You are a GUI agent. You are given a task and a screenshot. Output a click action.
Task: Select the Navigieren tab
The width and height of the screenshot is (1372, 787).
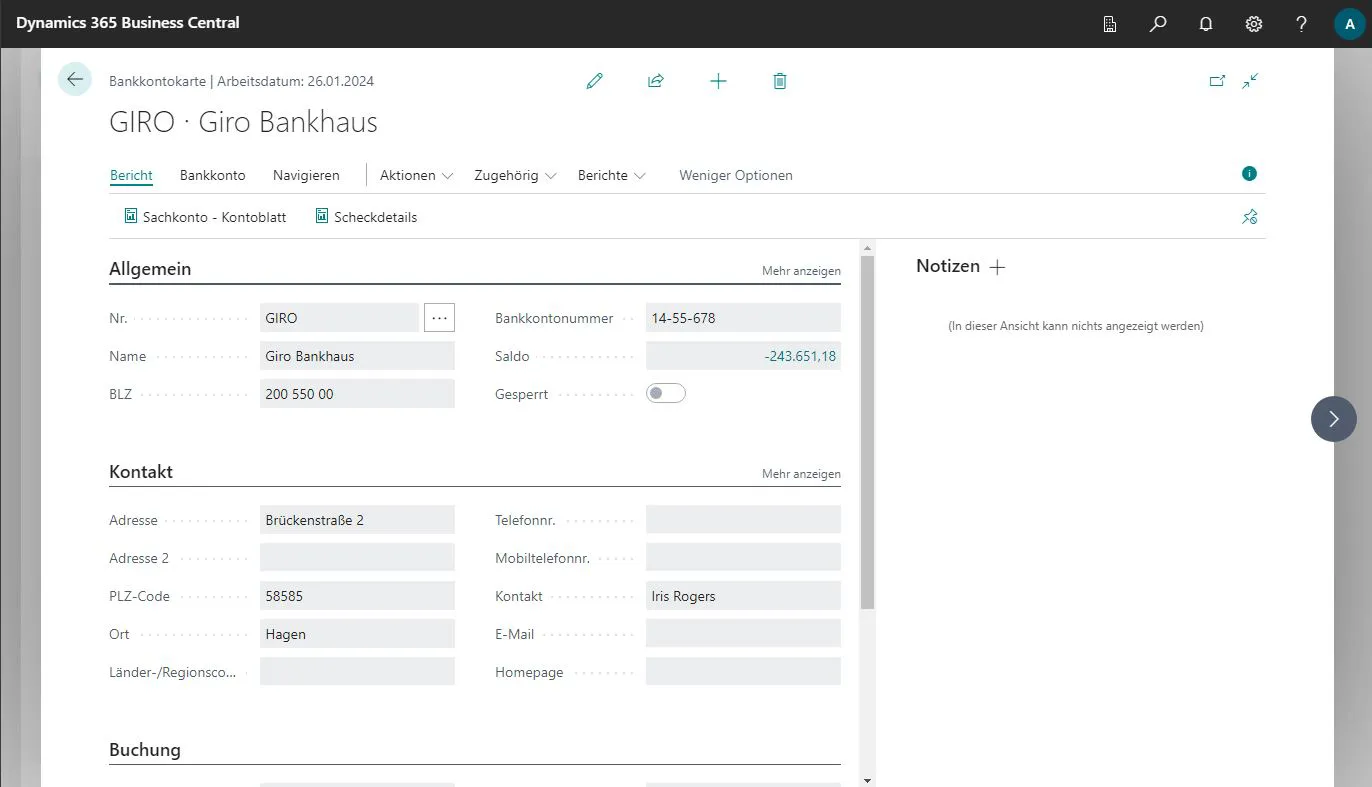coord(306,175)
